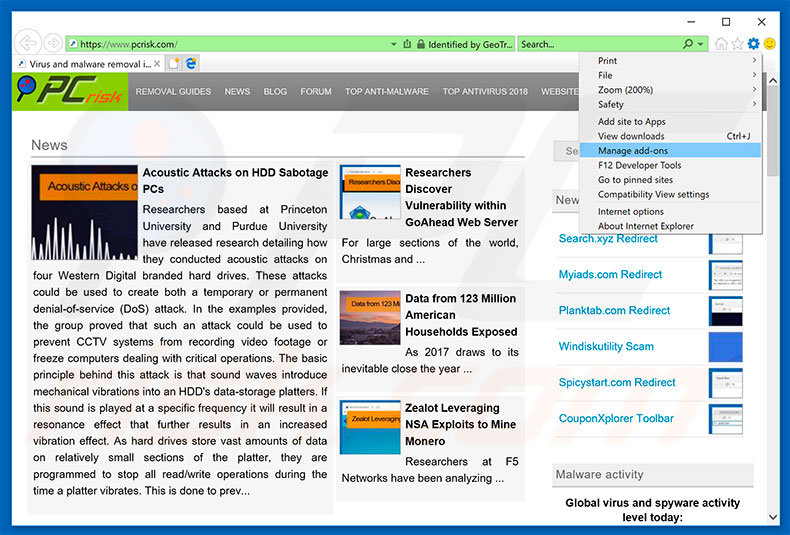Click Data from 123M article thumbnail
This screenshot has height=535, width=790.
coord(370,317)
